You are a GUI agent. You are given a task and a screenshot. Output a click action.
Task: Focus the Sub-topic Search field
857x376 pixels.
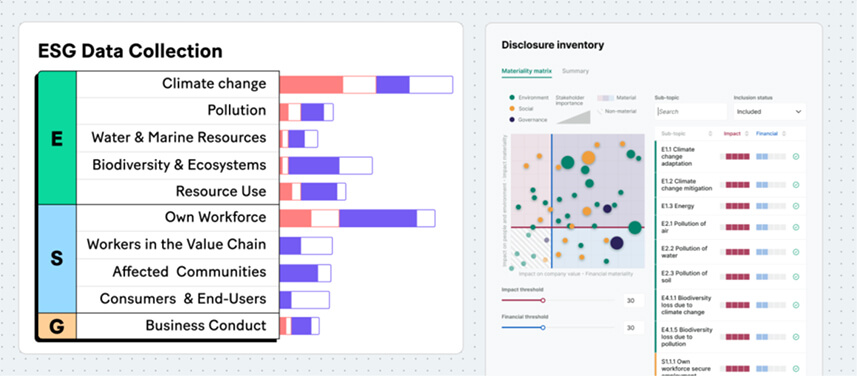click(x=691, y=111)
